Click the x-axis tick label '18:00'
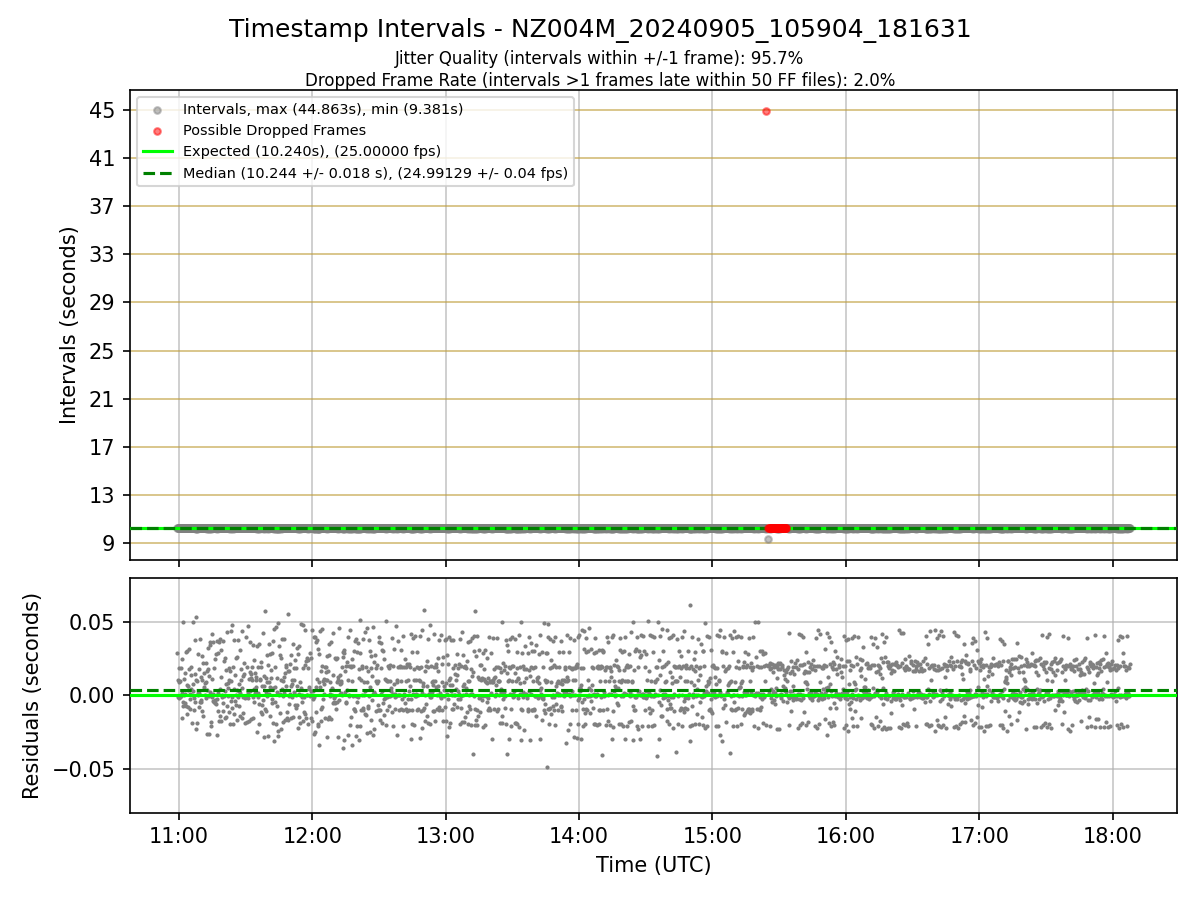This screenshot has width=1200, height=900. coord(1112,834)
